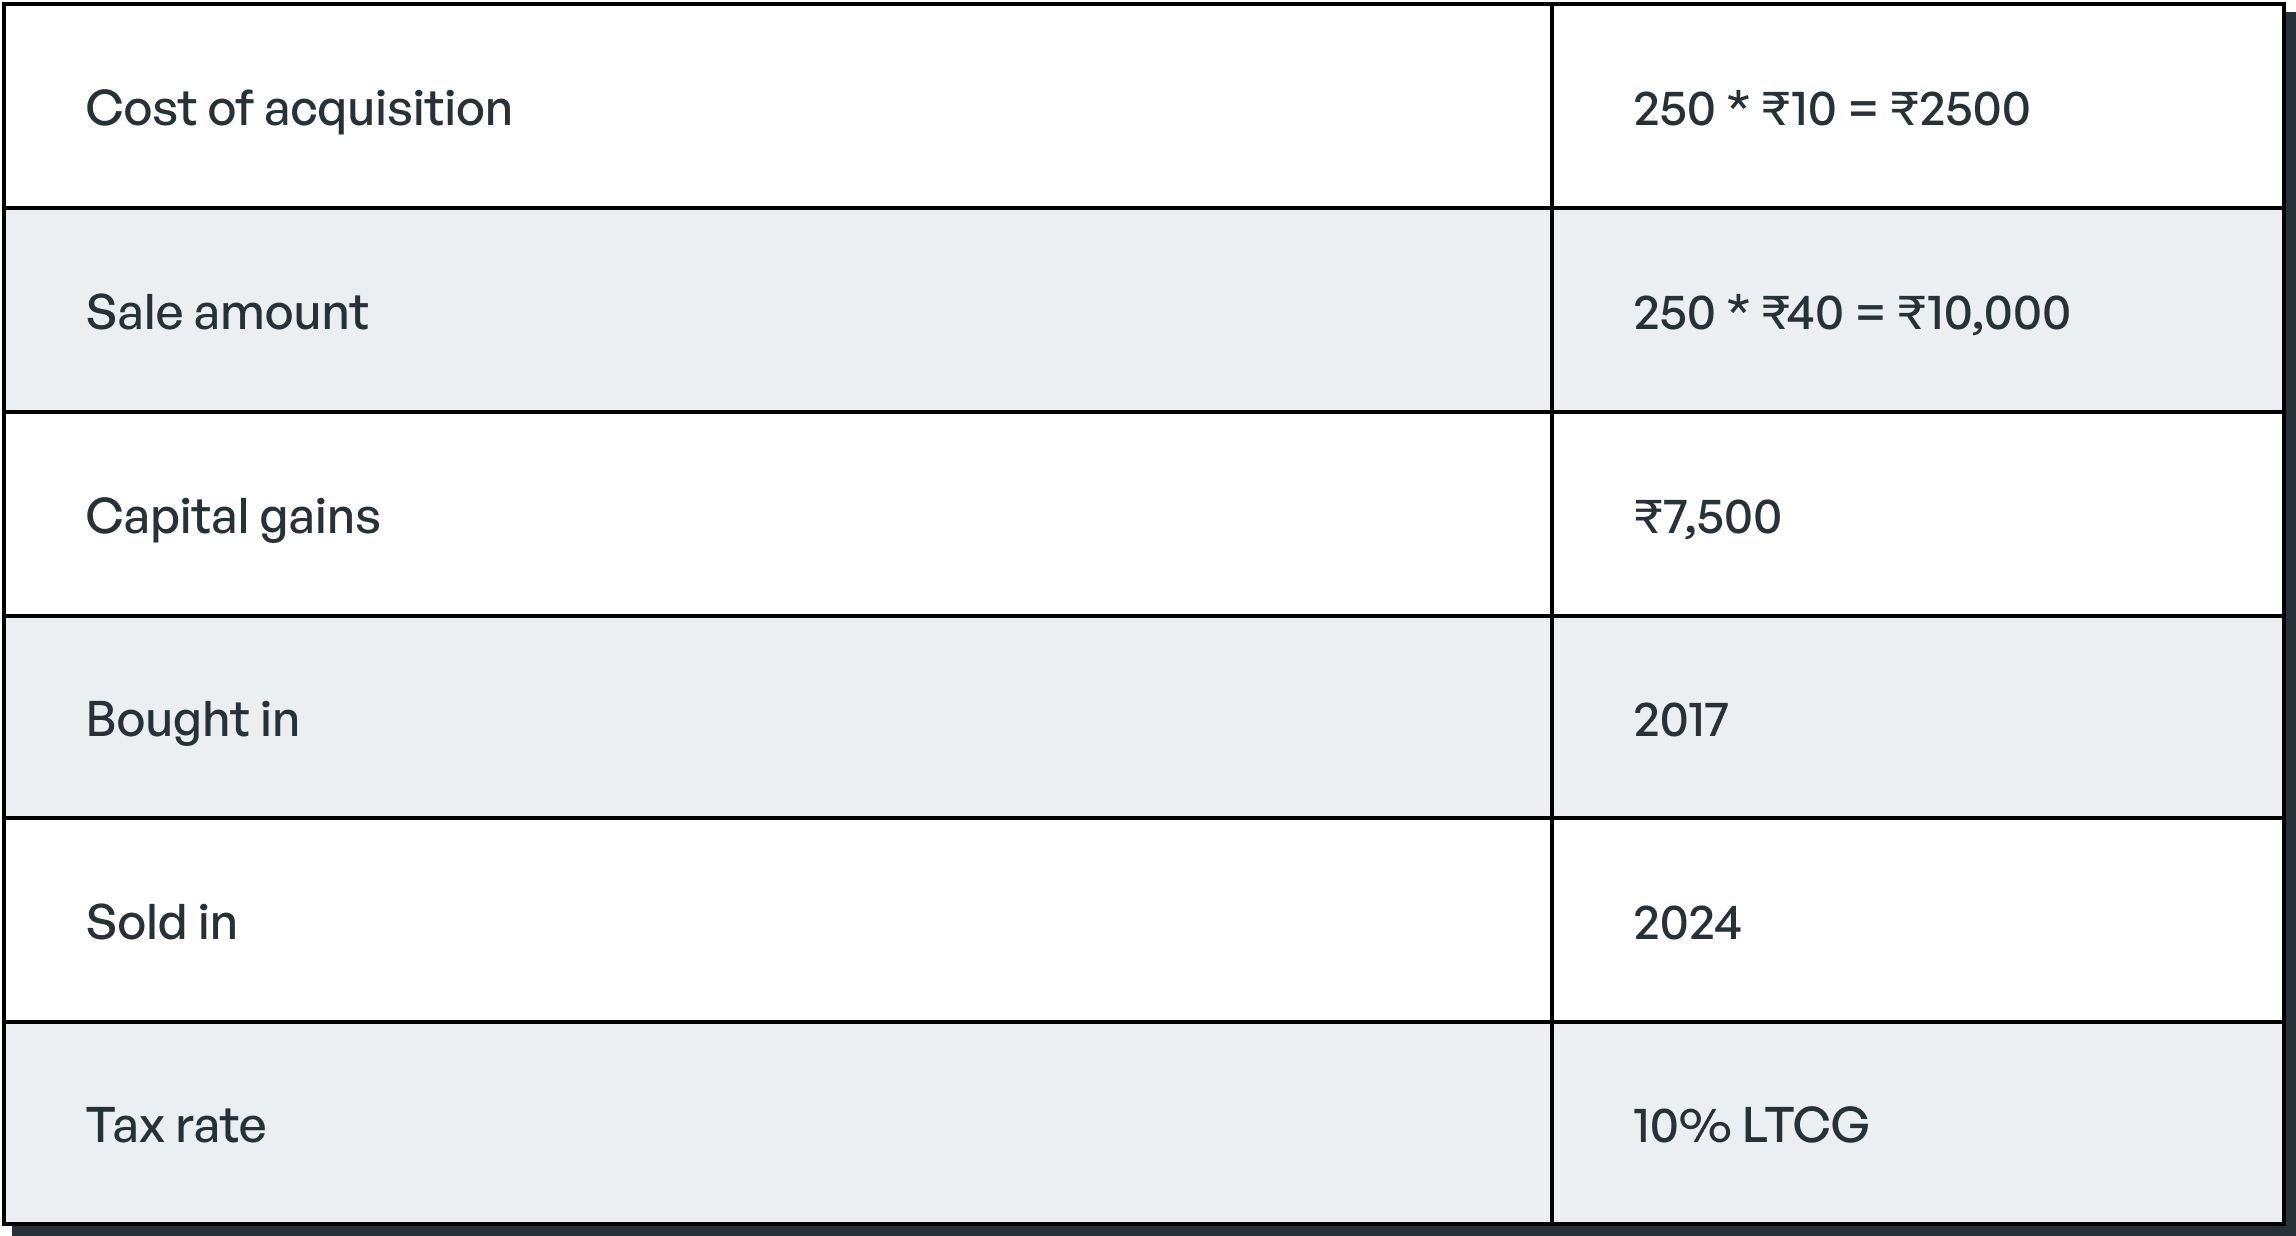The width and height of the screenshot is (2296, 1236).
Task: Click the 'Sale amount' label text
Action: [x=227, y=312]
